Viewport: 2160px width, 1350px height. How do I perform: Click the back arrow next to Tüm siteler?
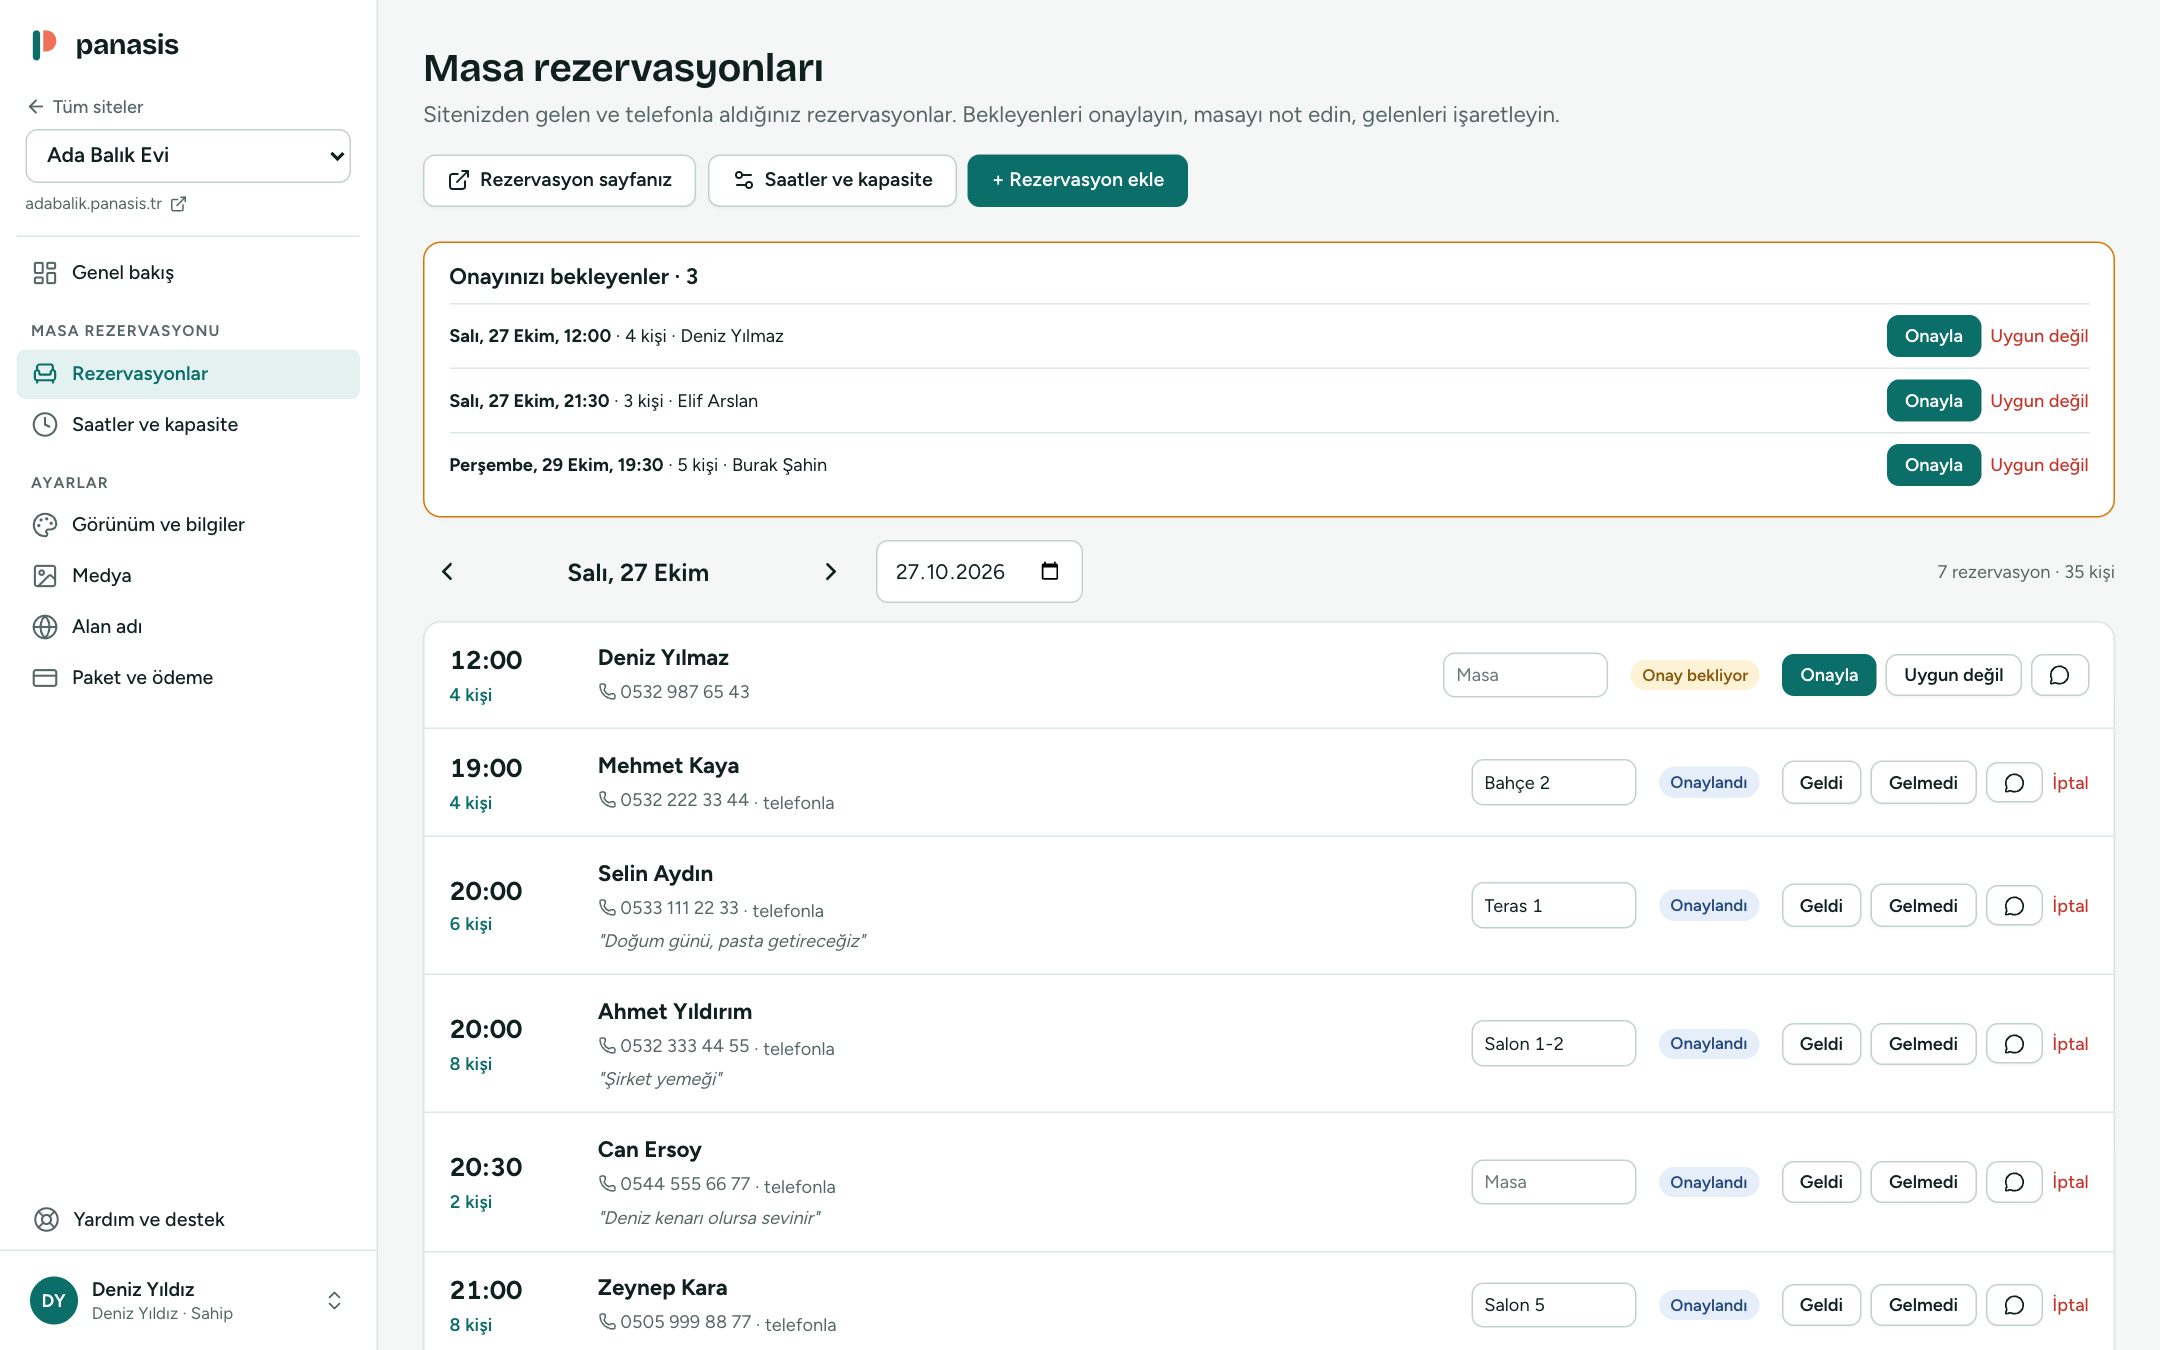tap(36, 107)
